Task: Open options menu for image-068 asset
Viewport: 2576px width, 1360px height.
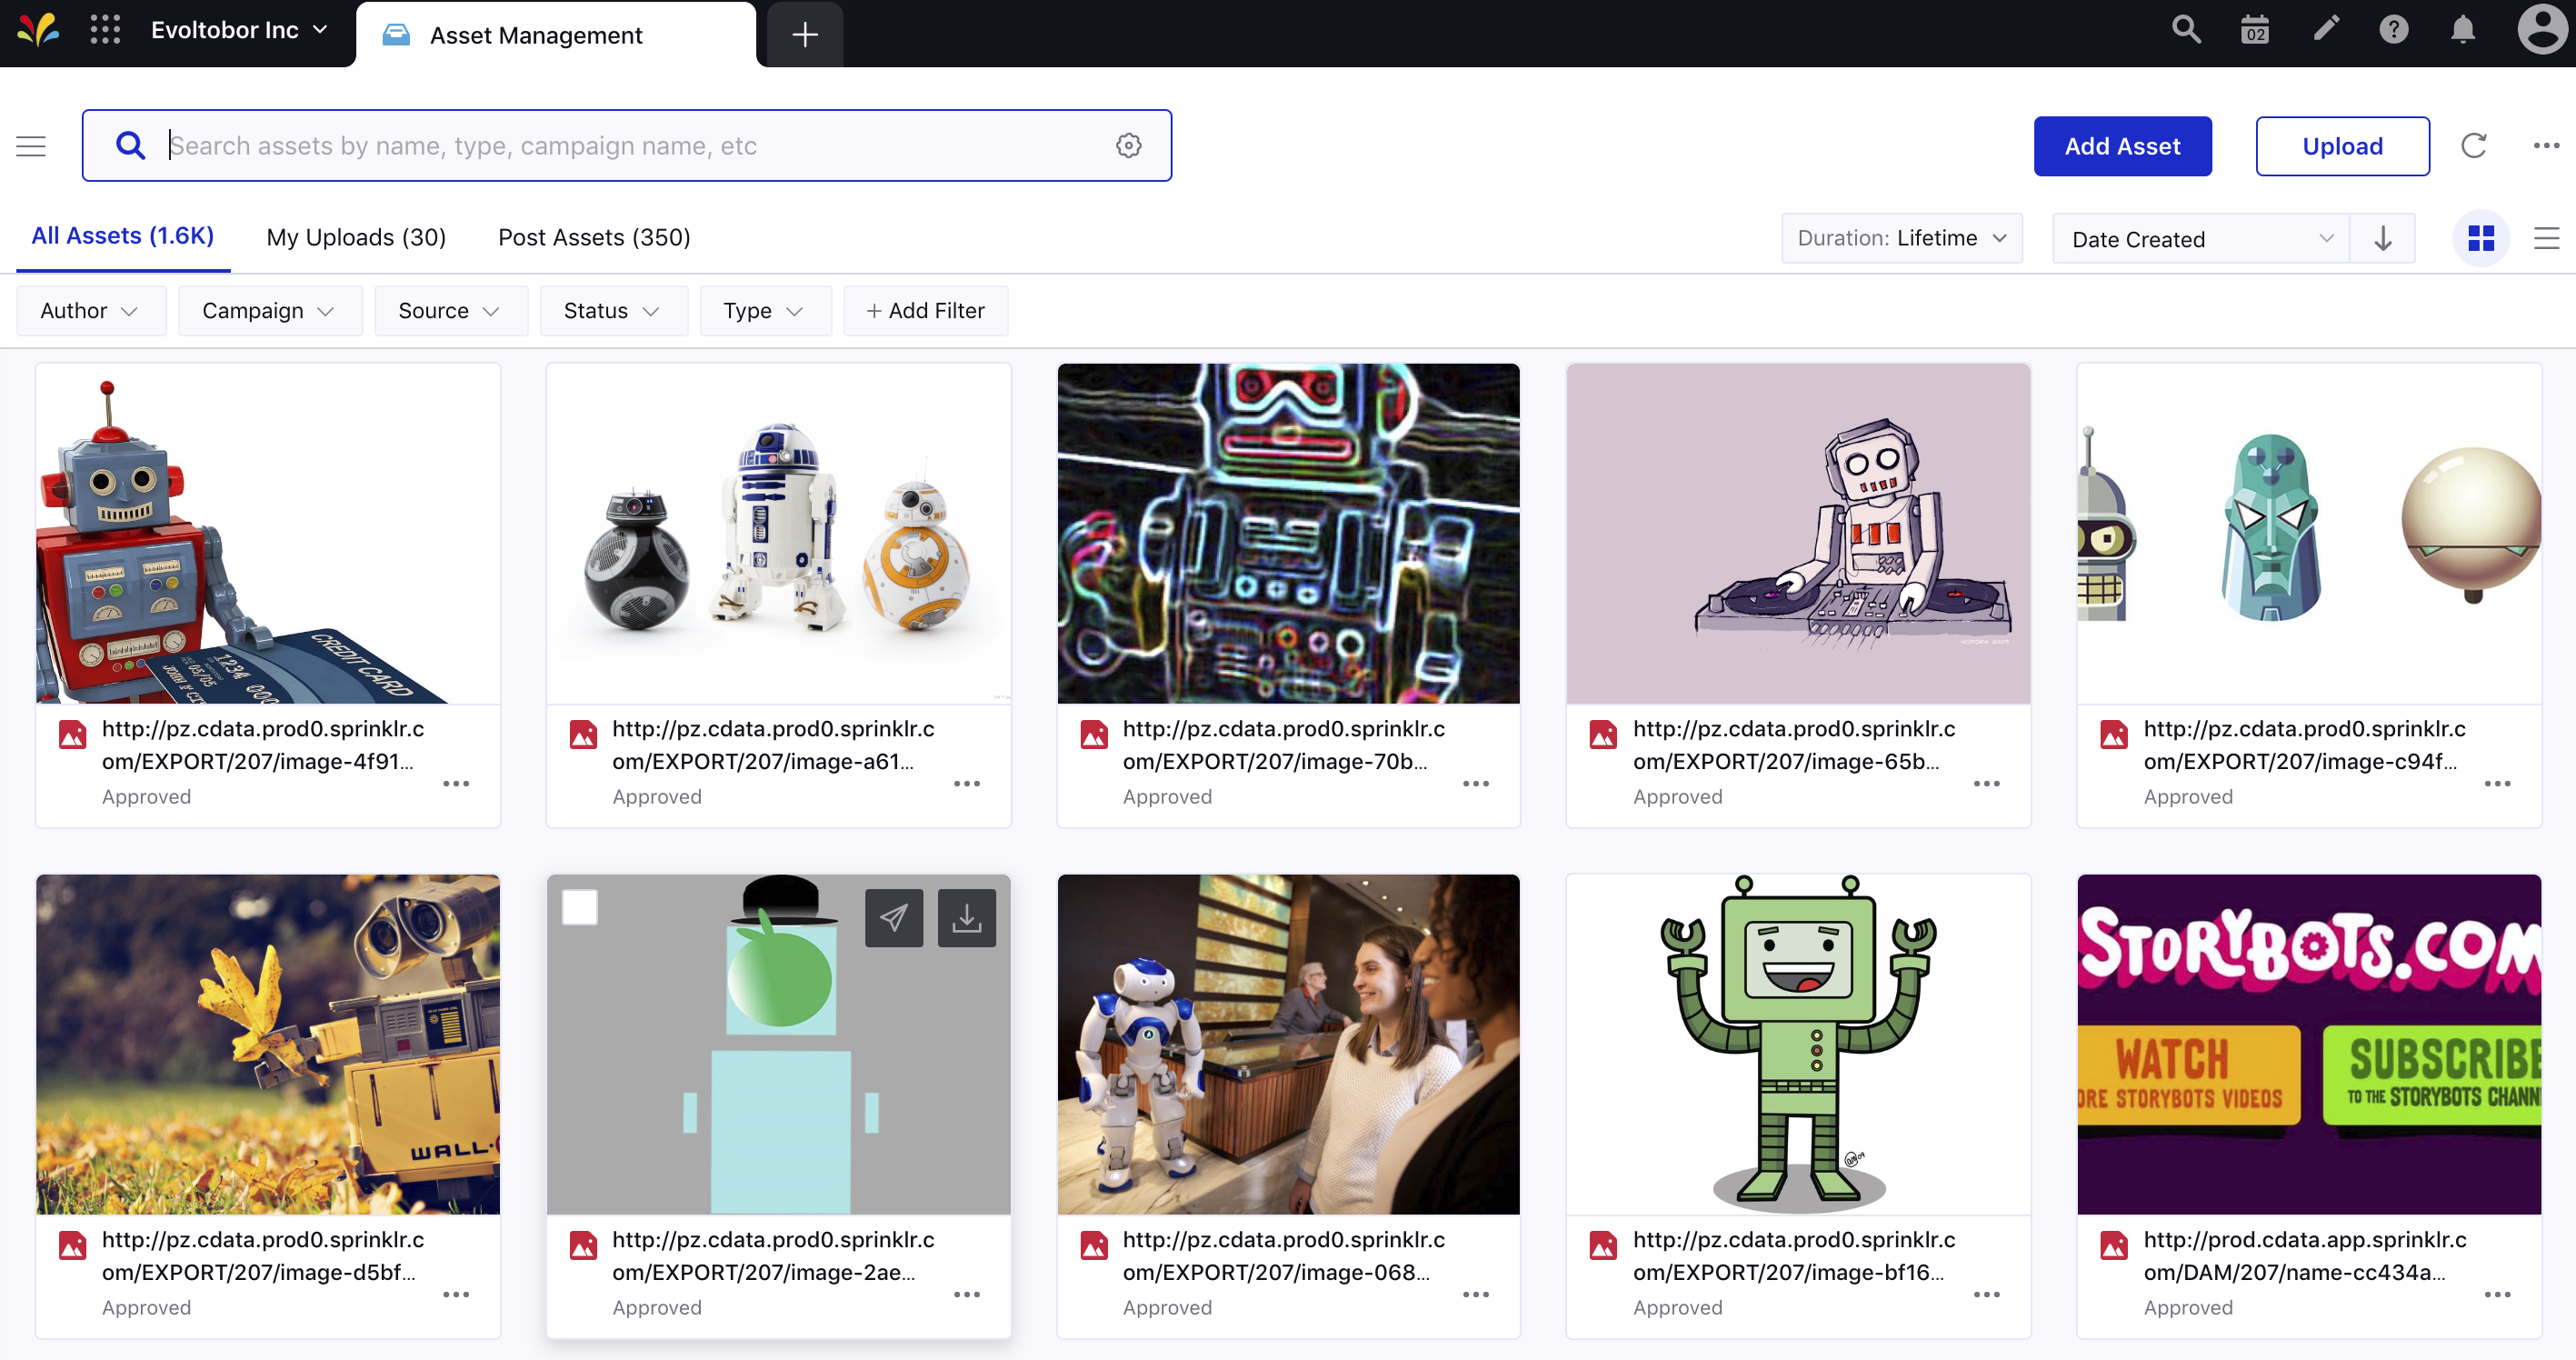Action: tap(1476, 1295)
